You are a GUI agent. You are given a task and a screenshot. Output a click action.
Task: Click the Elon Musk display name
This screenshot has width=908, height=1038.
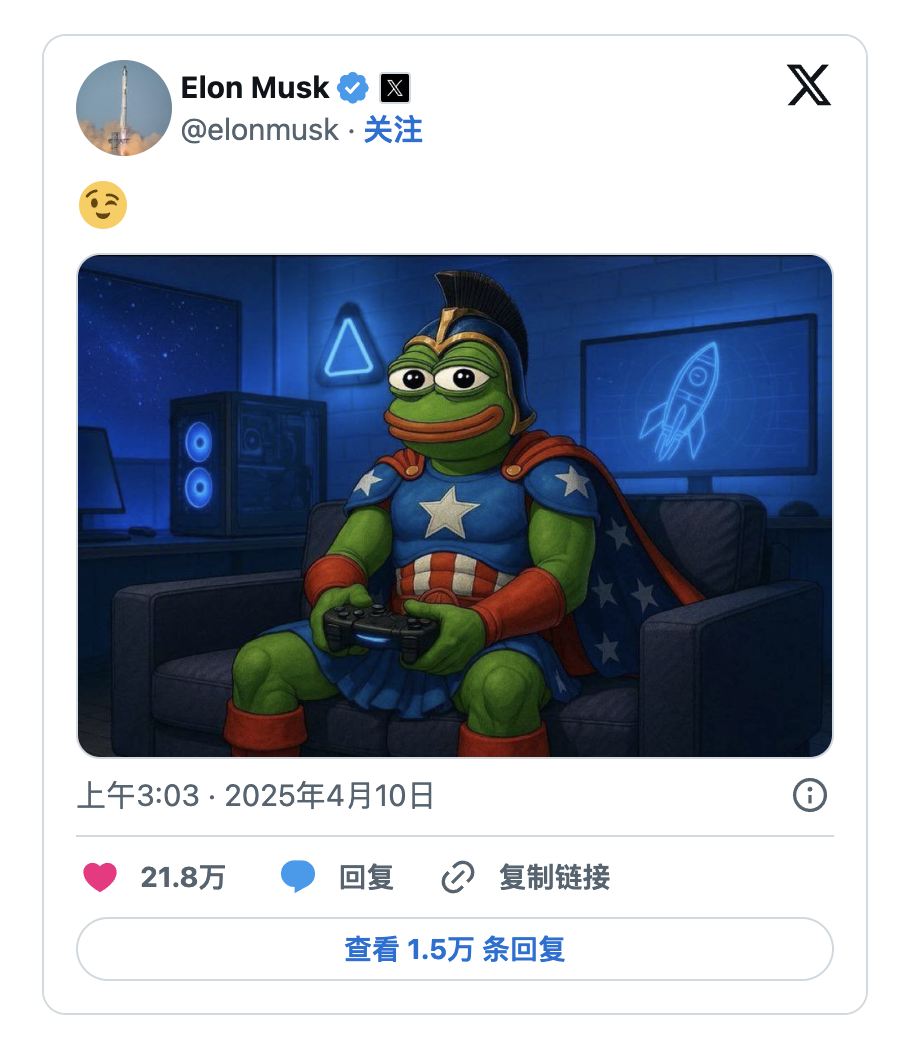255,88
